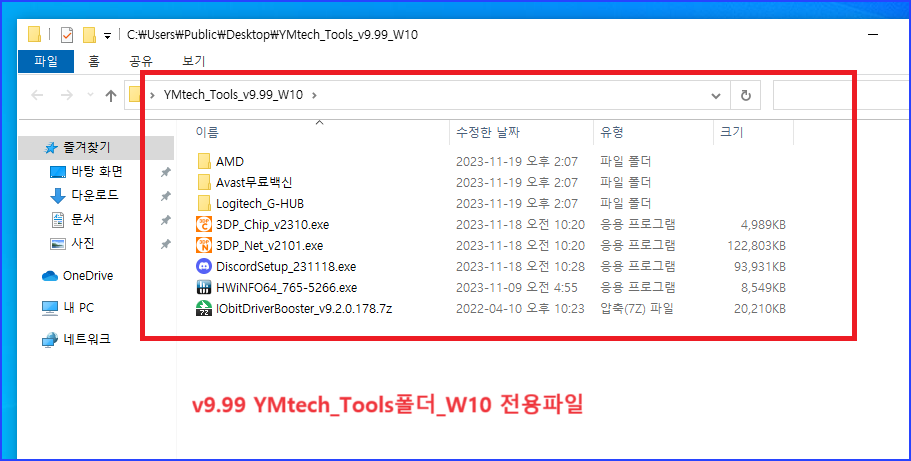Select the 3DP_Chip_v2310.exe icon

point(204,224)
